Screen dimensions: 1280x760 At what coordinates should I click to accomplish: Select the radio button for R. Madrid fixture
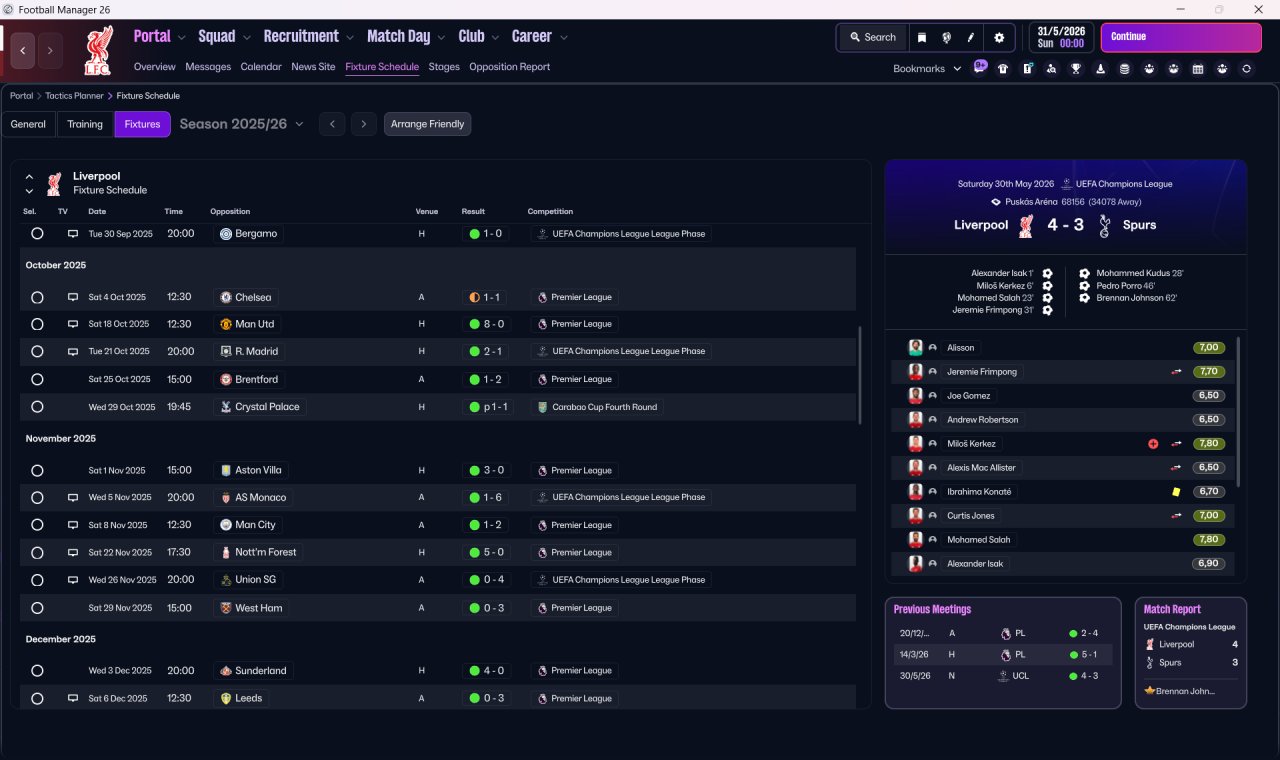pos(37,352)
